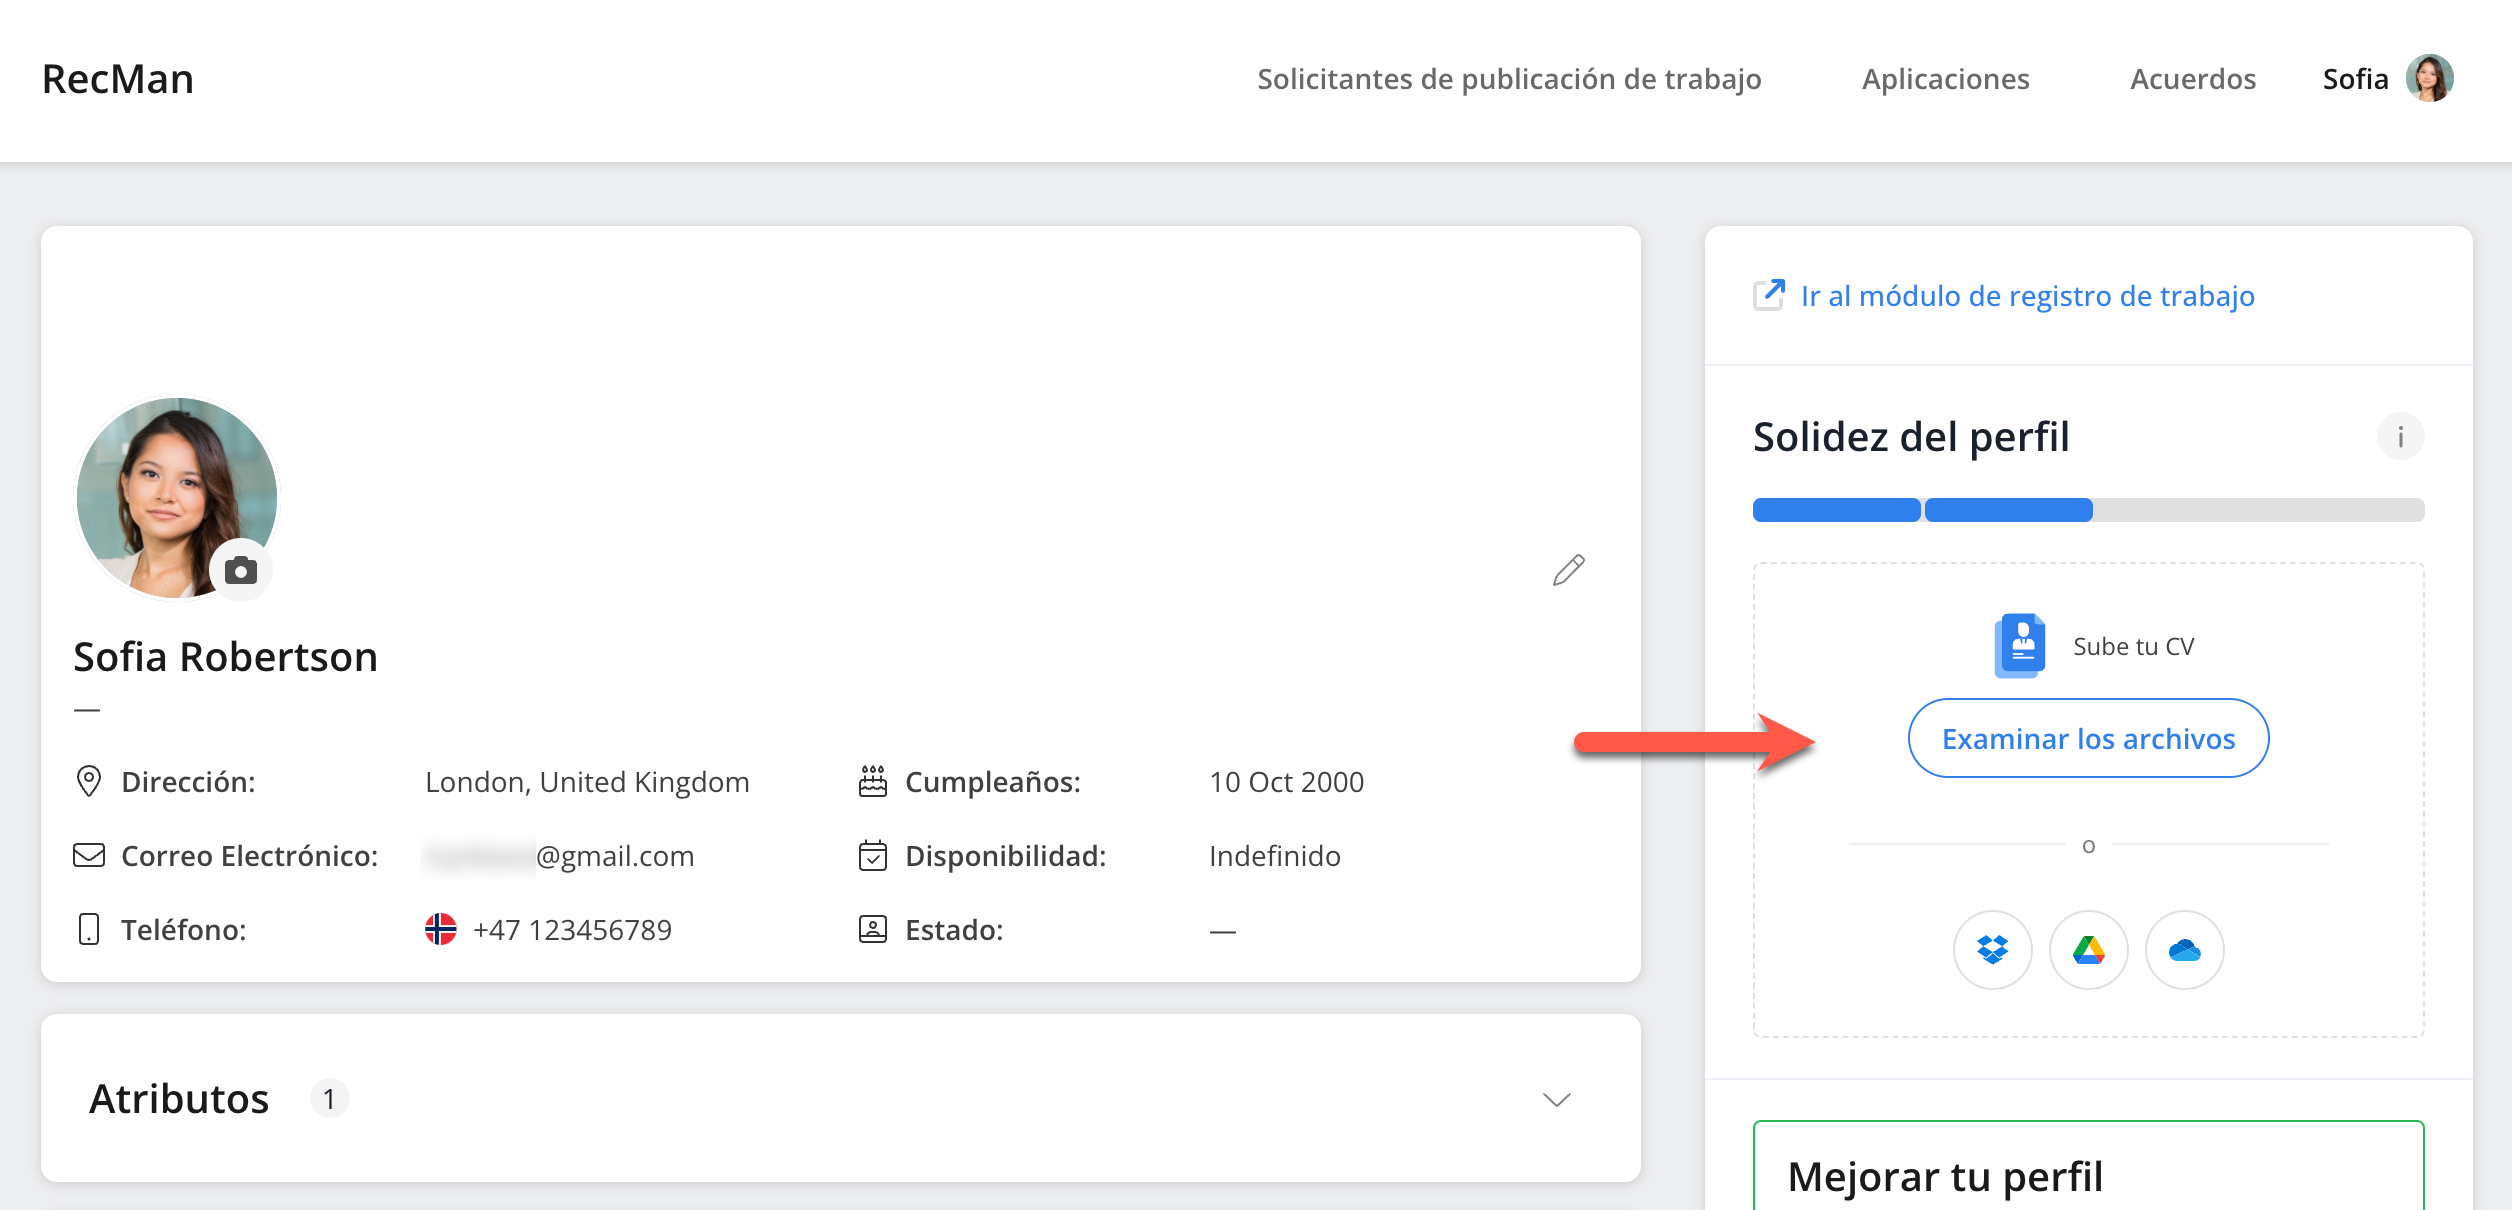Click the profile strength progress bar
2512x1210 pixels.
coord(2088,510)
